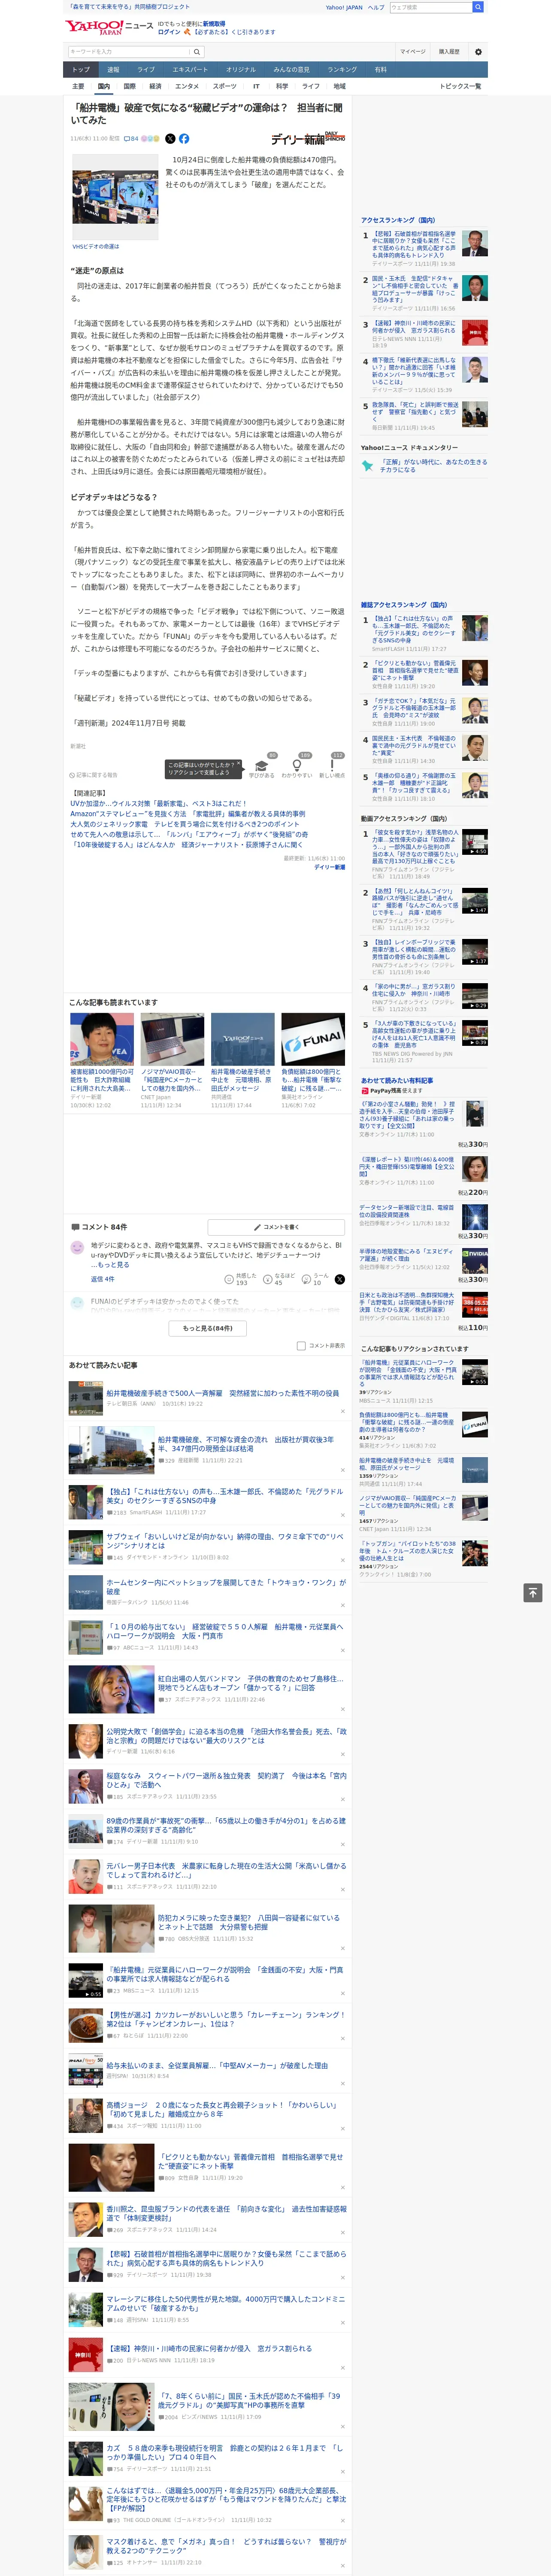Select the 有料 tab
This screenshot has width=551, height=2576.
(381, 69)
